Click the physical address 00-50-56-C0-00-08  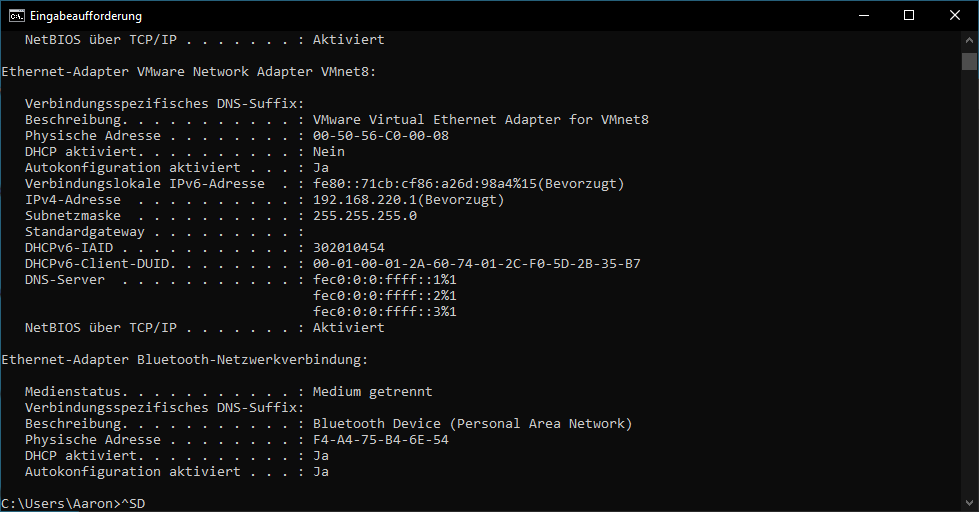point(381,135)
